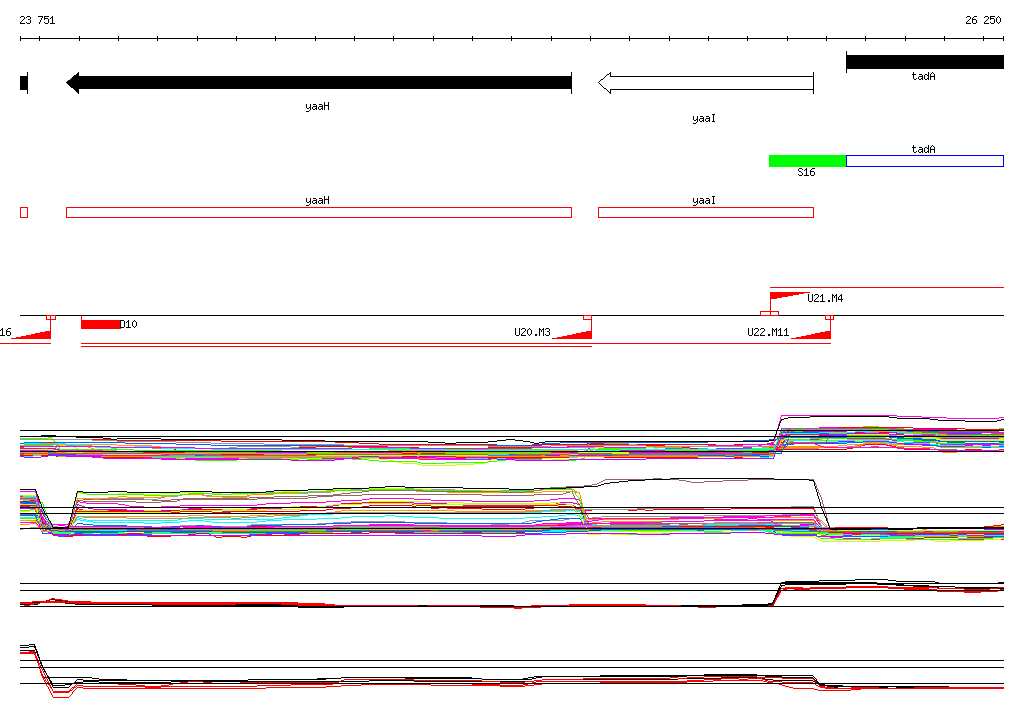Screen dimensions: 1024x714
Task: Click the 23 751 start coordinate label
Action: pyautogui.click(x=37, y=20)
